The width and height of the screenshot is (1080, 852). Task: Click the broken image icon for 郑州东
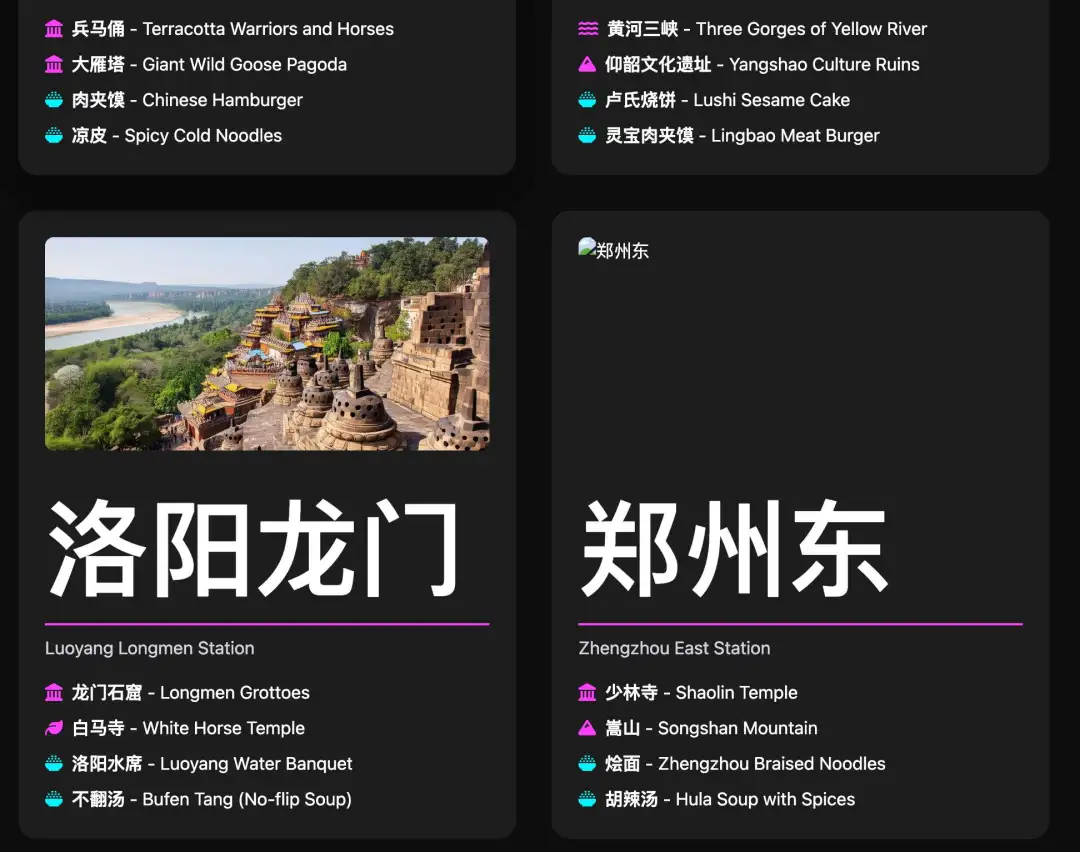point(587,248)
